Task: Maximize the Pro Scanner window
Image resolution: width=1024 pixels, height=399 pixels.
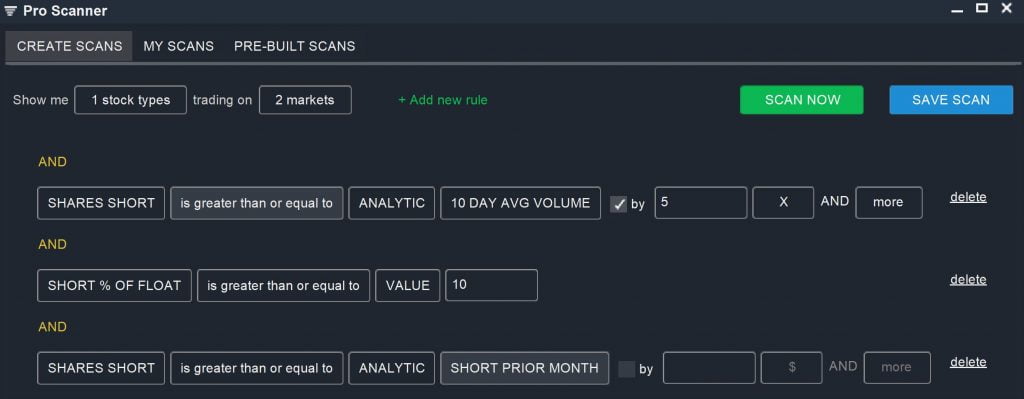Action: click(x=982, y=8)
